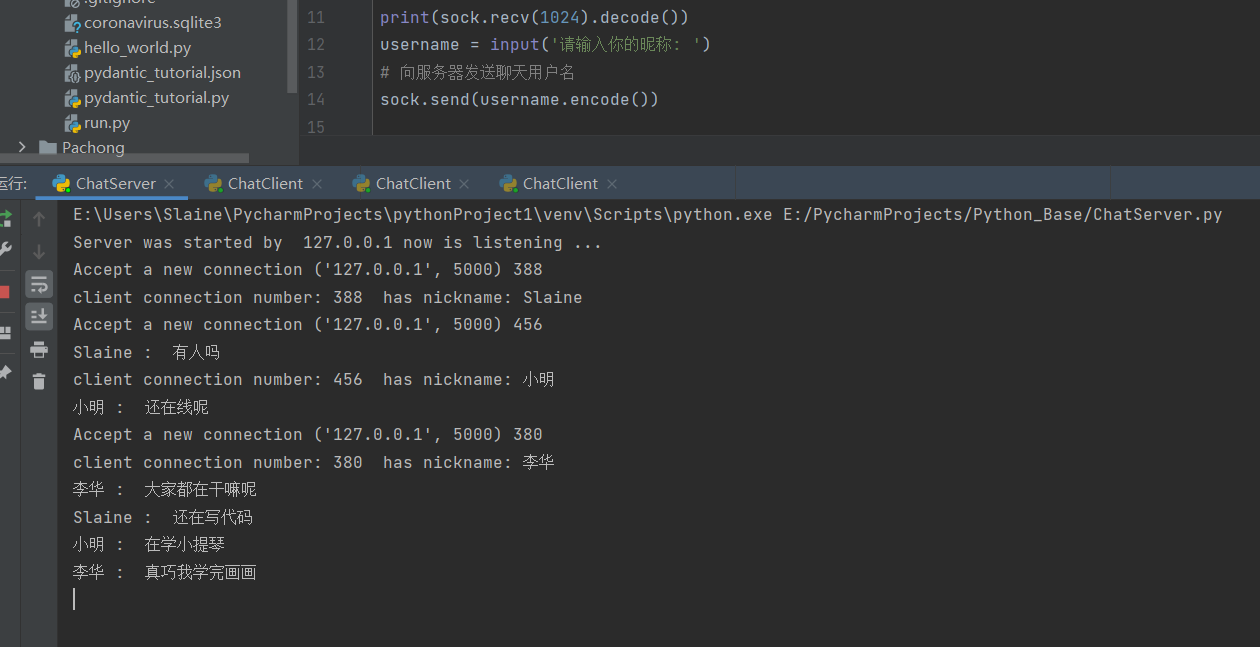This screenshot has width=1260, height=647.
Task: Click the icon of pydantic_tutorial.json
Action: tap(72, 73)
